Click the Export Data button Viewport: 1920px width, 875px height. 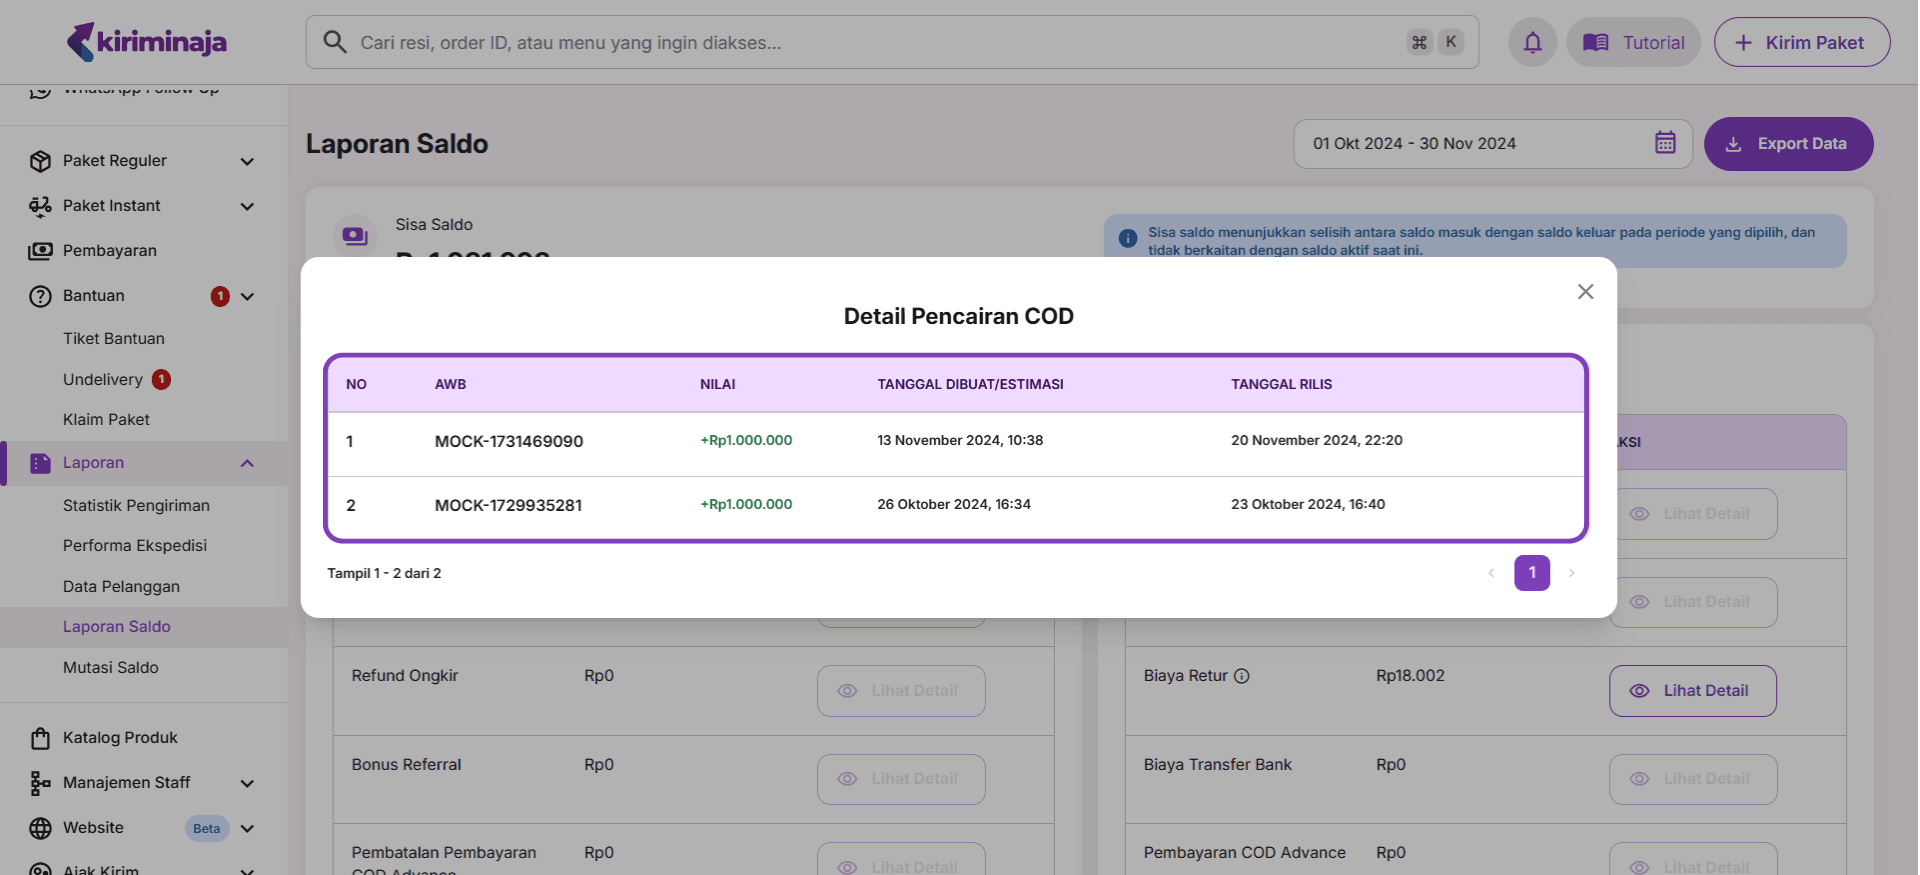1787,144
